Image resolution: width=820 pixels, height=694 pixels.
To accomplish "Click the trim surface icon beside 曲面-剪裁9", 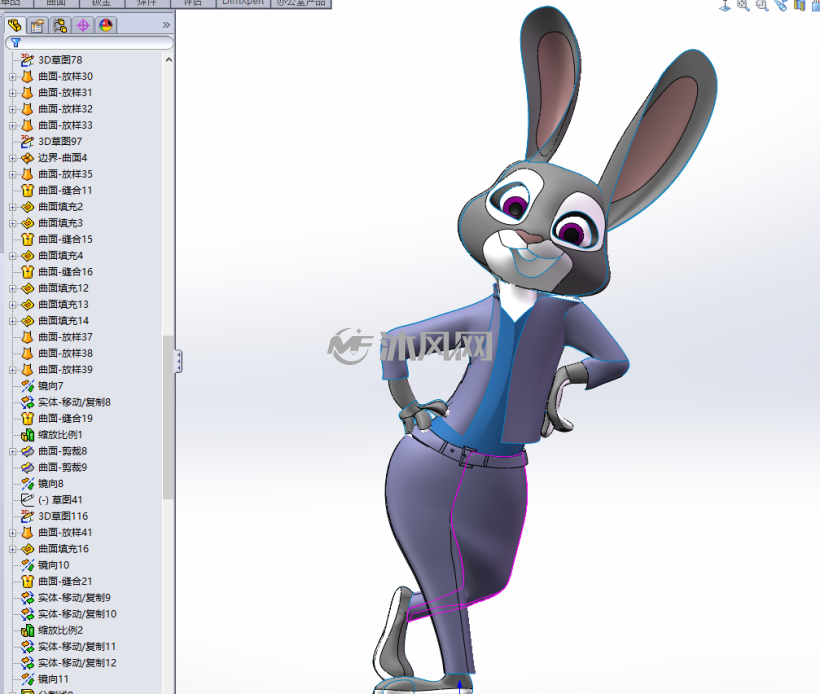I will pyautogui.click(x=27, y=467).
